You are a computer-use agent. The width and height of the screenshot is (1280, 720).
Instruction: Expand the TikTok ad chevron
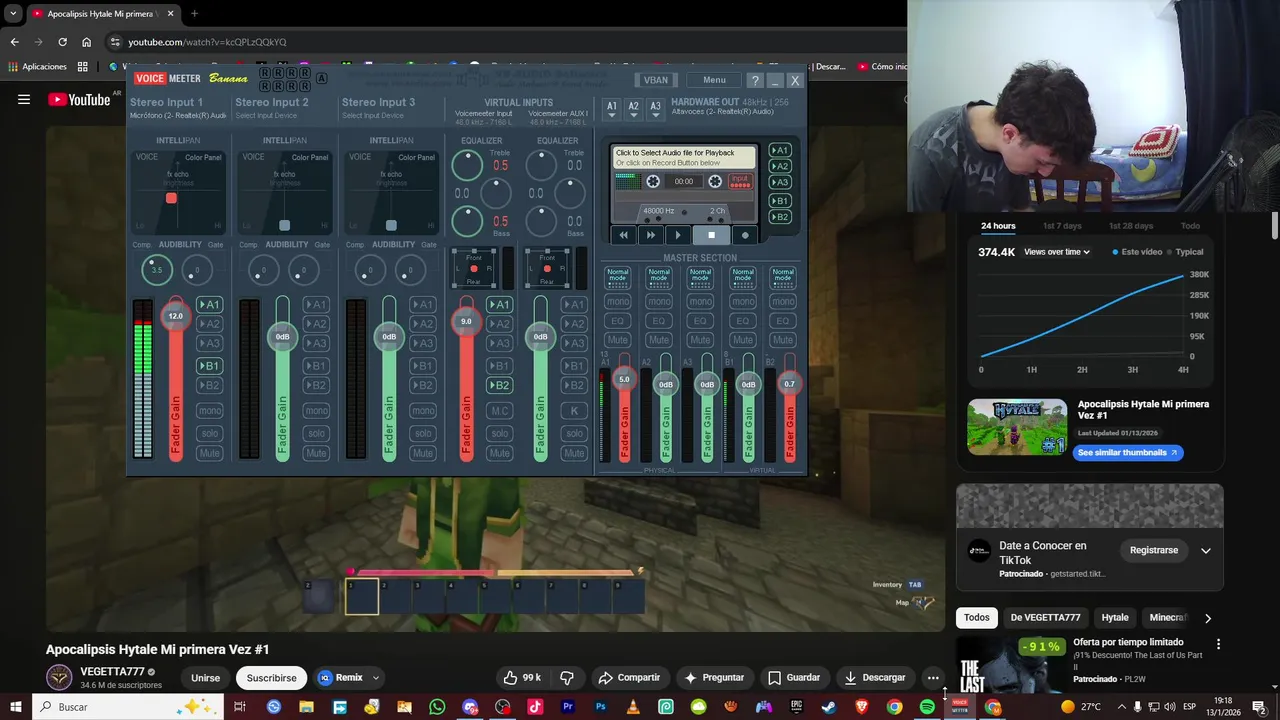[1206, 550]
